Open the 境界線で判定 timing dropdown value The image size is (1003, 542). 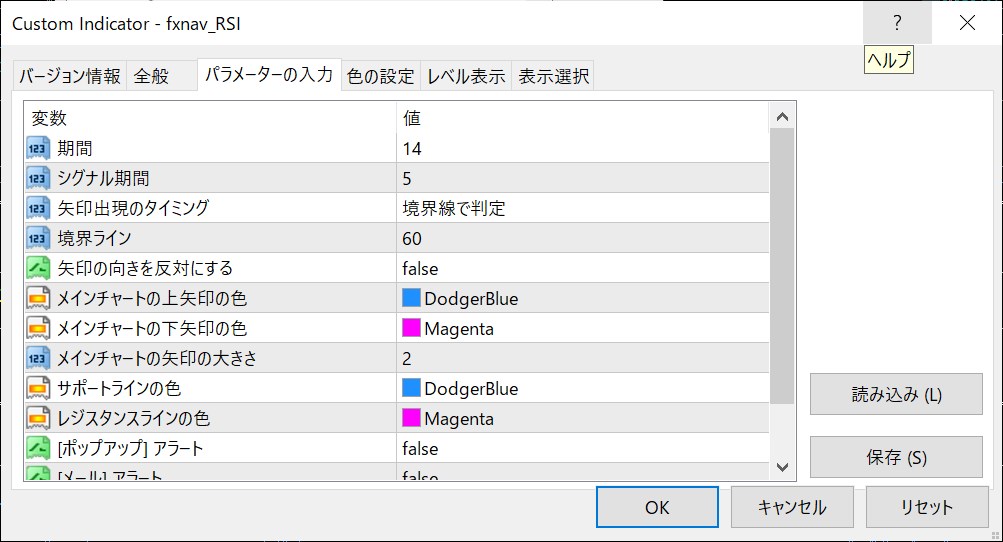click(453, 208)
